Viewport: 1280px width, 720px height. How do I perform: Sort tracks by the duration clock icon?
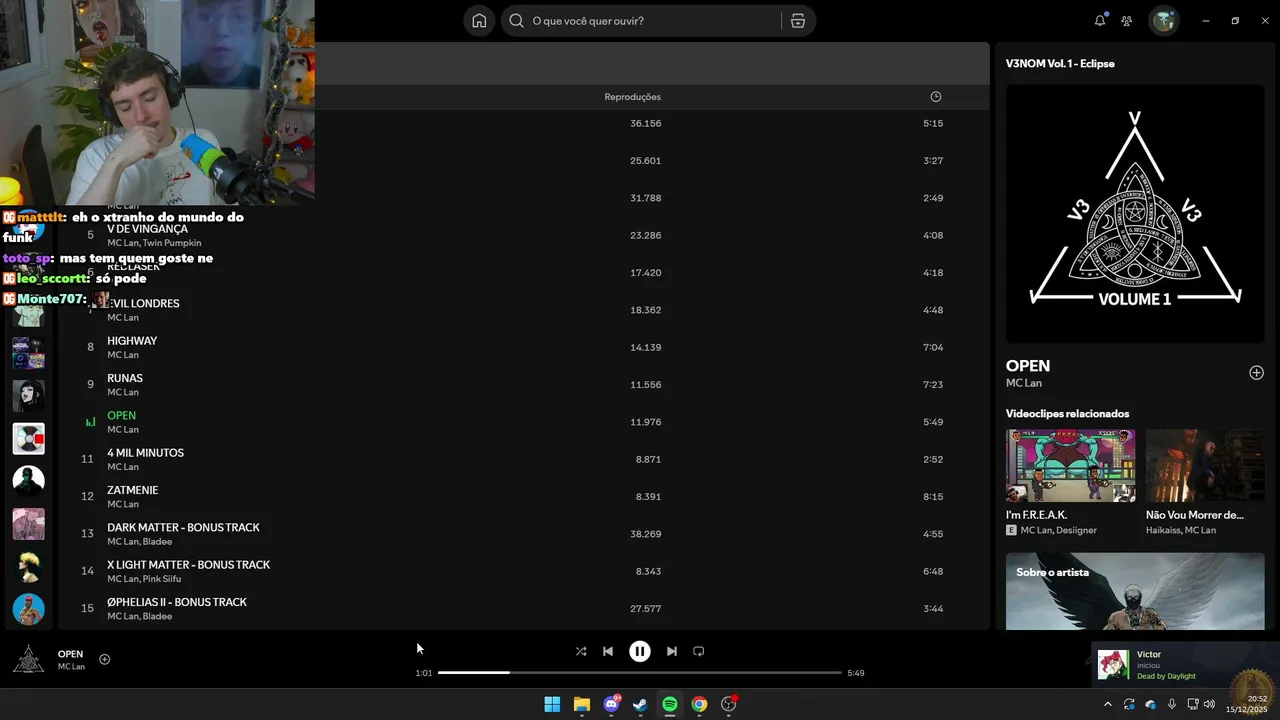pyautogui.click(x=936, y=97)
